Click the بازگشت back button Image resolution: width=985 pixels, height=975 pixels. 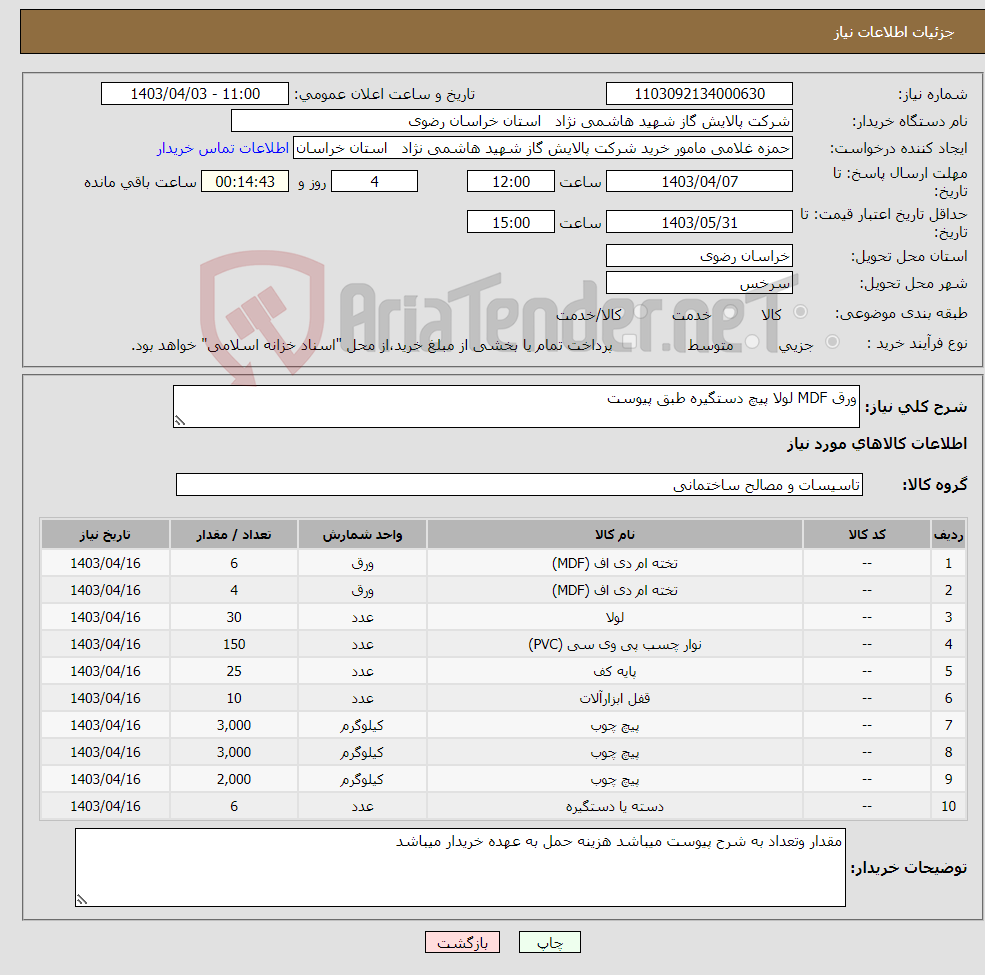point(462,942)
